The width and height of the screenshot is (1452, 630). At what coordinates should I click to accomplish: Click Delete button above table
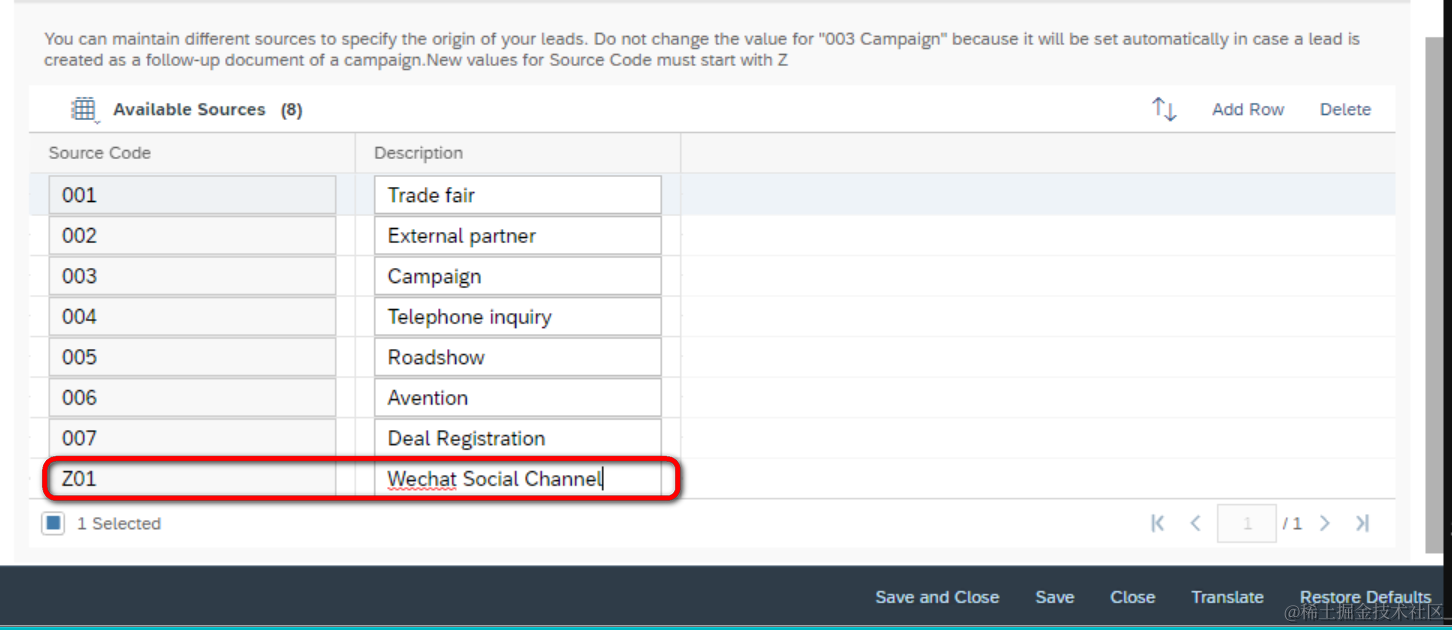pyautogui.click(x=1345, y=110)
